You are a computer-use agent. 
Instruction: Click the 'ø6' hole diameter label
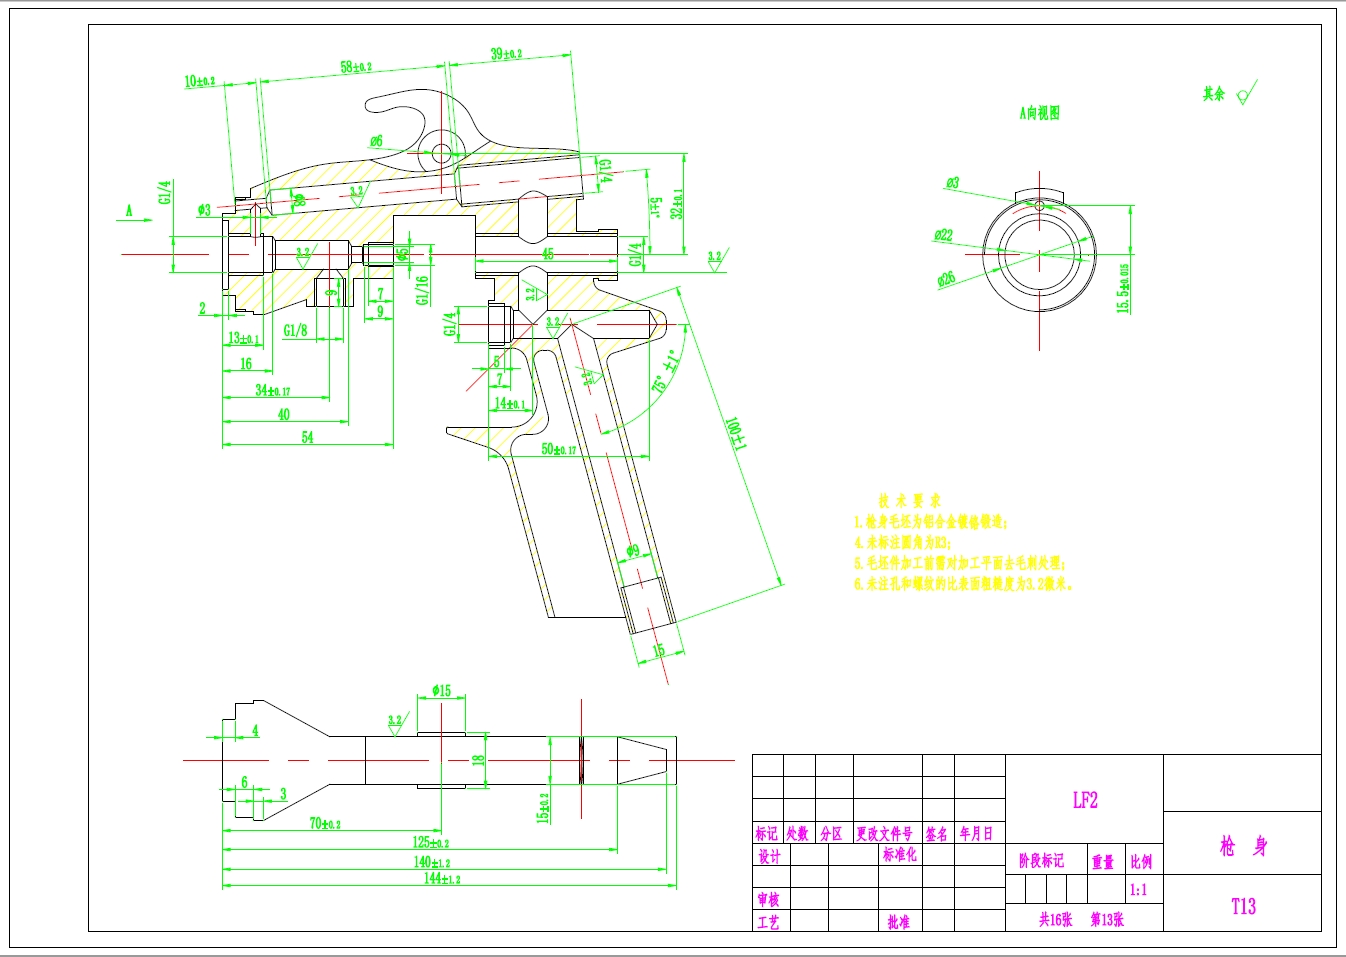point(376,141)
